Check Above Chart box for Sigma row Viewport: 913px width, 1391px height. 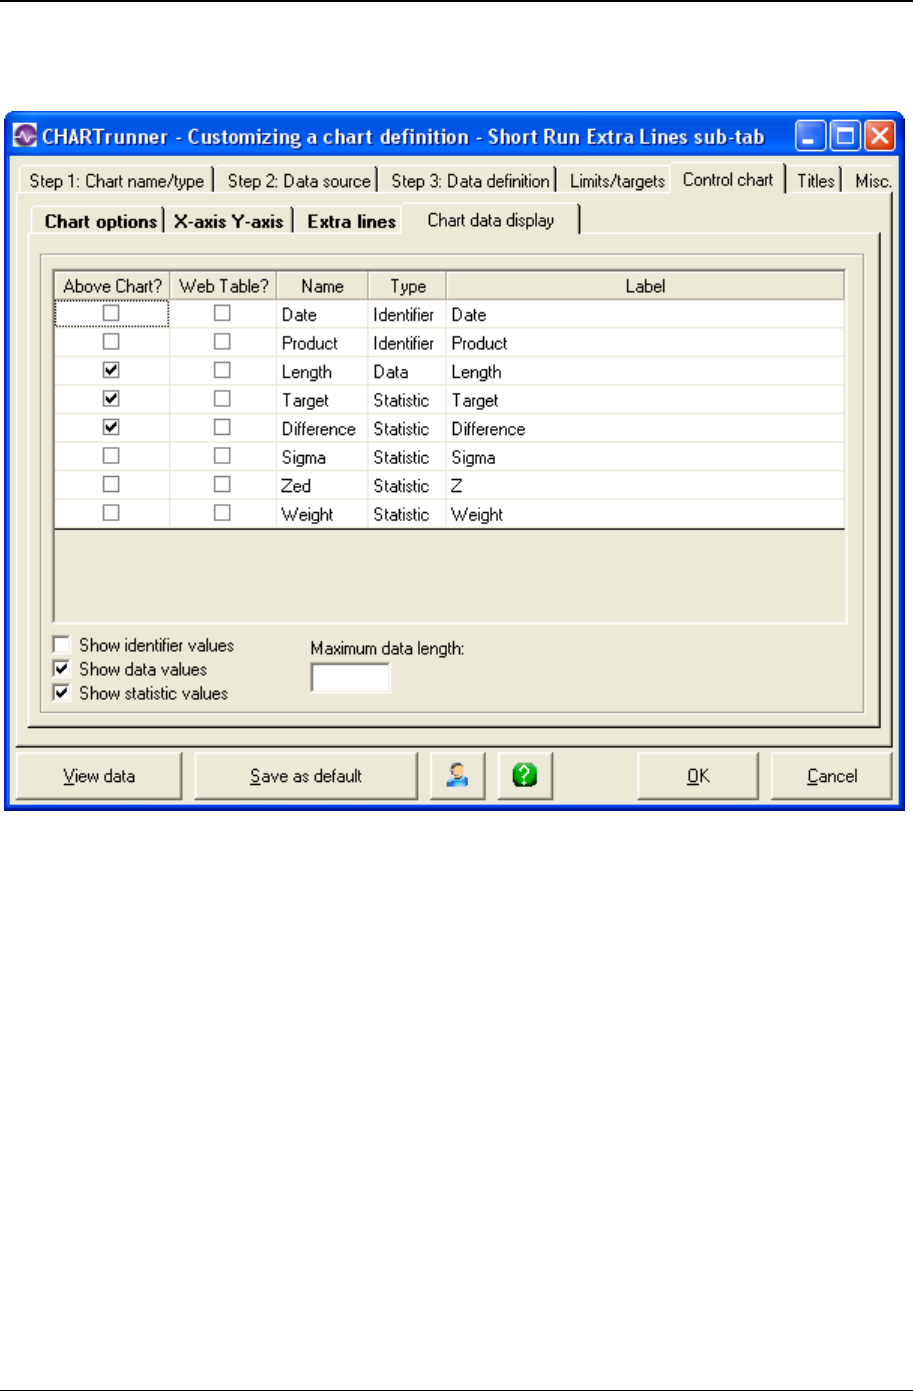point(111,456)
